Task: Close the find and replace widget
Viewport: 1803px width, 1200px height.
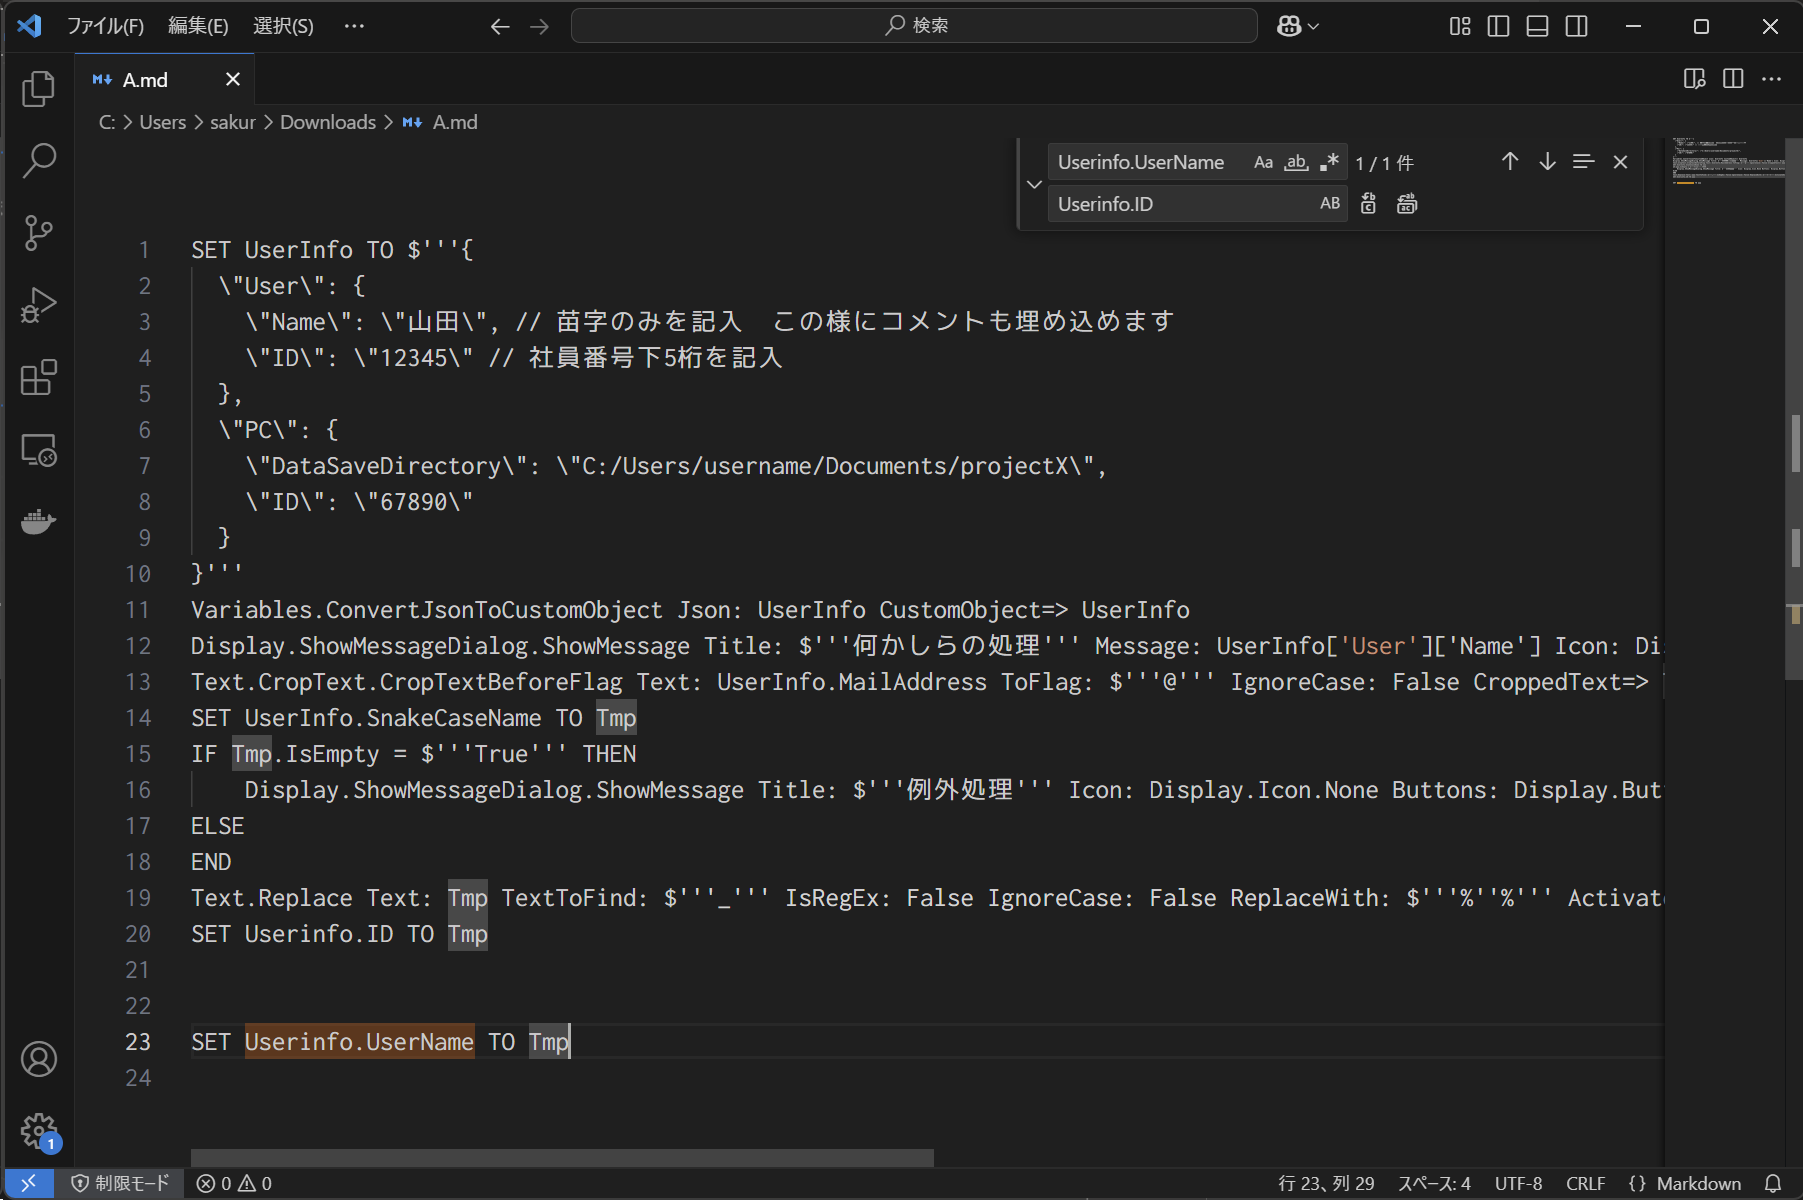Action: 1621,161
